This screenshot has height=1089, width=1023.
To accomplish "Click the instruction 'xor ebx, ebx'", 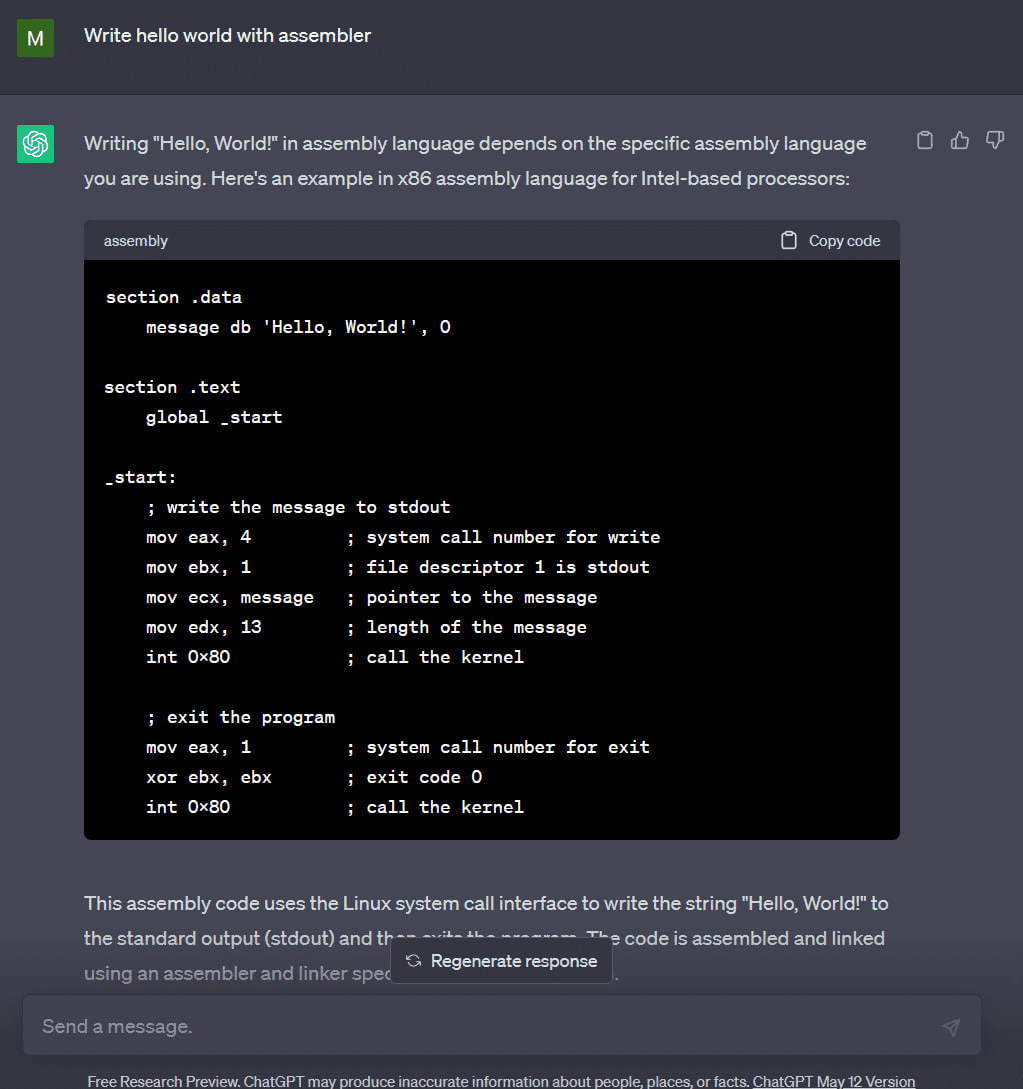I will 209,777.
